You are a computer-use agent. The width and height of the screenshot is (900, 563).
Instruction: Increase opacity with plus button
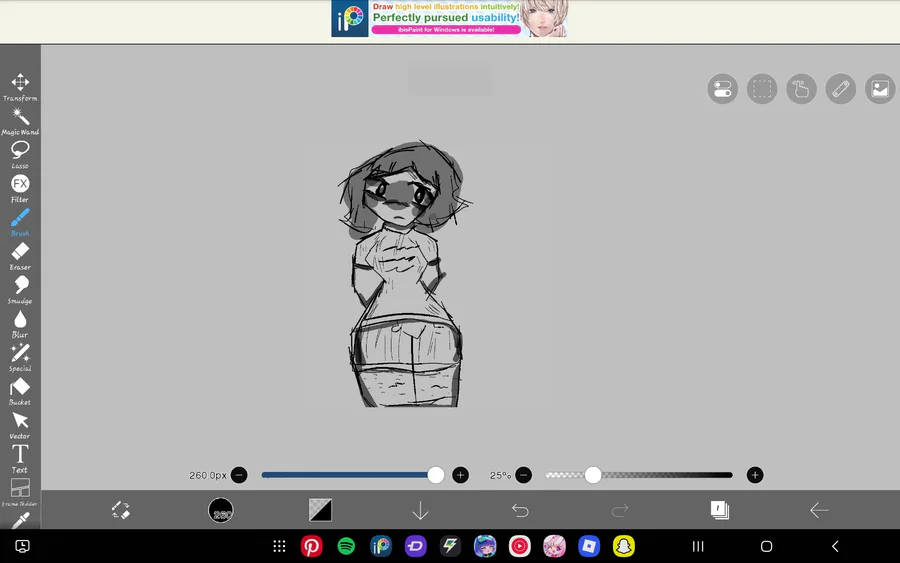point(755,475)
